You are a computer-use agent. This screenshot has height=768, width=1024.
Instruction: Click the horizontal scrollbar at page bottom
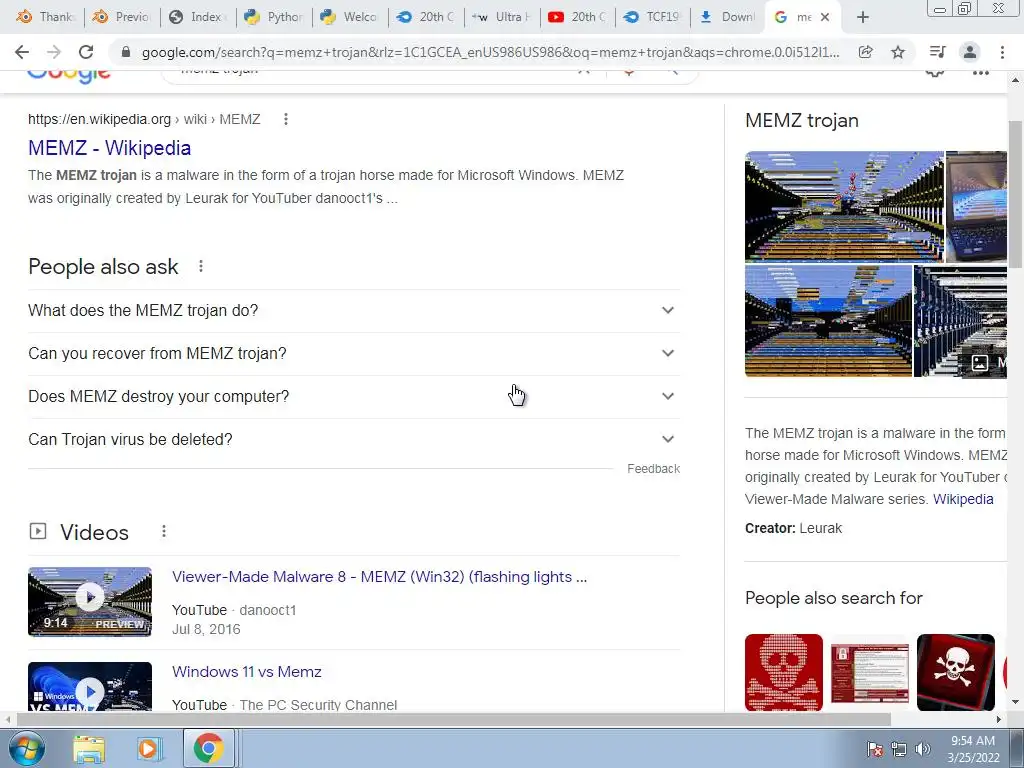(454, 719)
